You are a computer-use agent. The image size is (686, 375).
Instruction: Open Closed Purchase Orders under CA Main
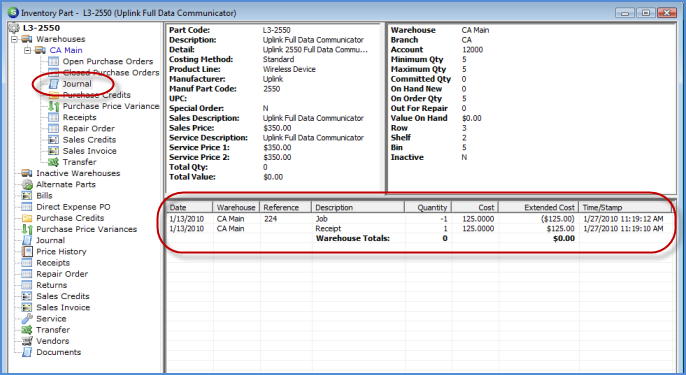click(111, 73)
